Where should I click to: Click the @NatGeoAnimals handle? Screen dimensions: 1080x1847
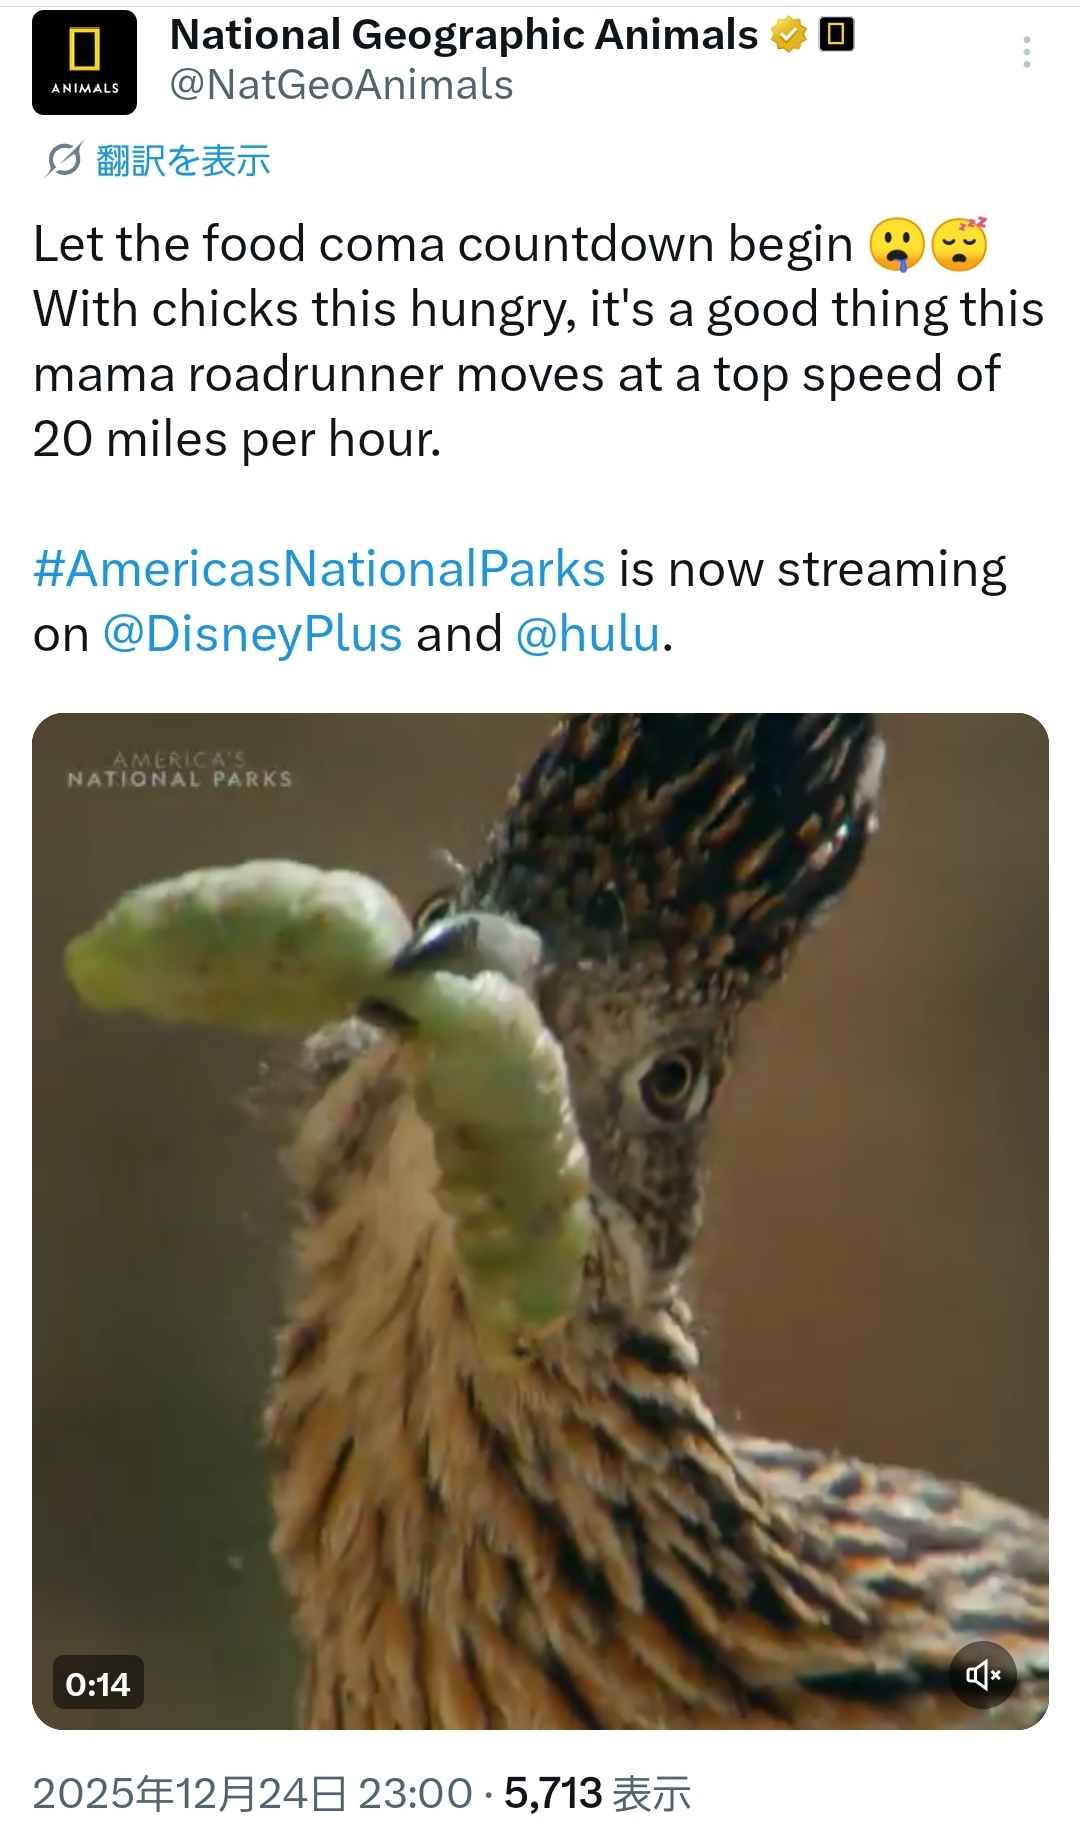click(x=341, y=86)
